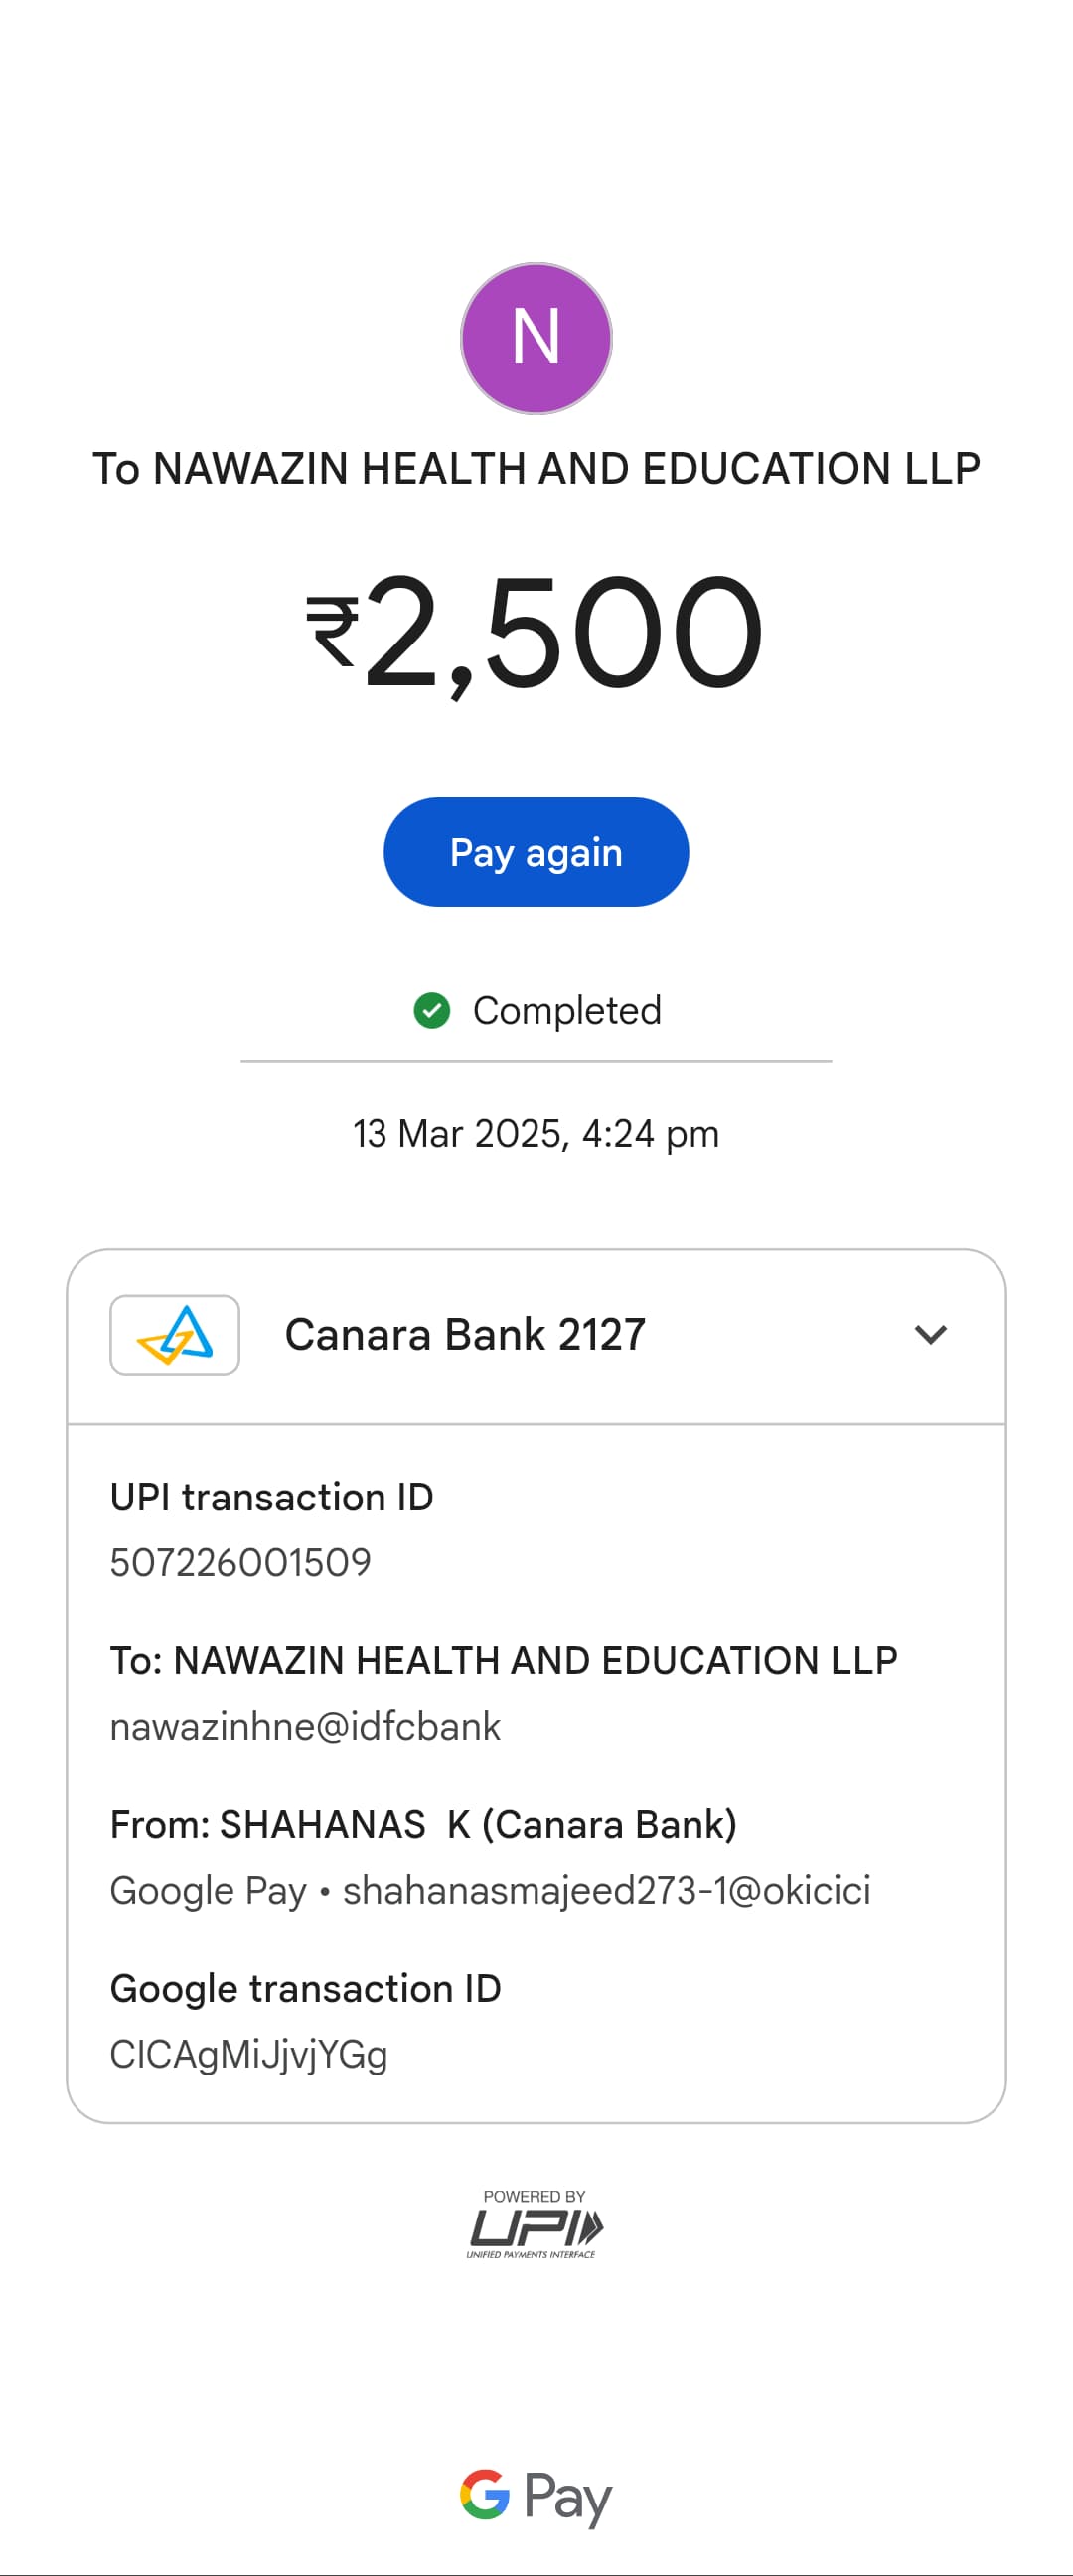Expand the Canara Bank details chevron

[x=931, y=1334]
